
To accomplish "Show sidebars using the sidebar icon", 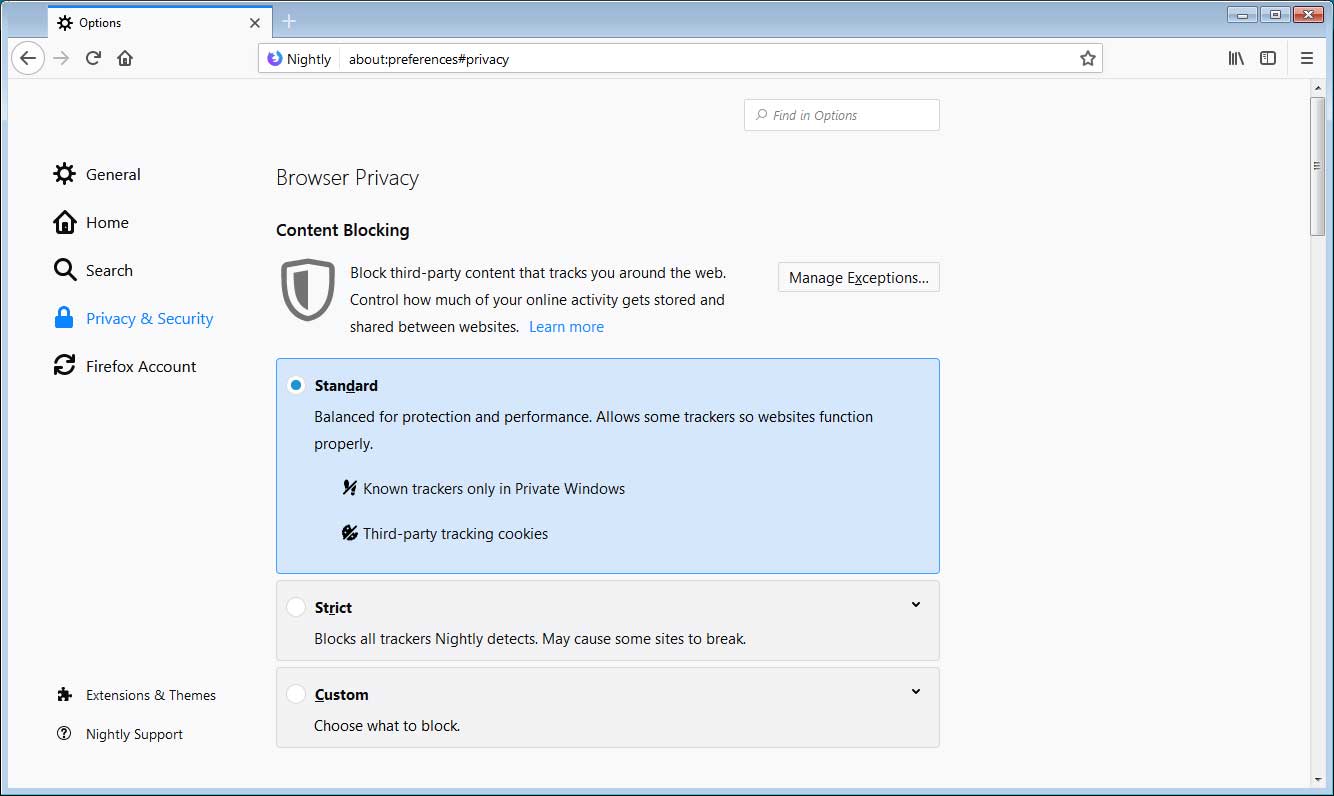I will click(x=1268, y=58).
